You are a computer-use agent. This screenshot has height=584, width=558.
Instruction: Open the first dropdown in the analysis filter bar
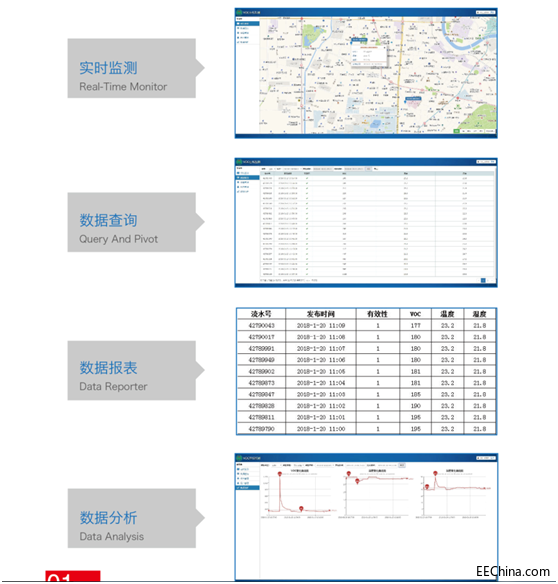pyautogui.click(x=276, y=465)
